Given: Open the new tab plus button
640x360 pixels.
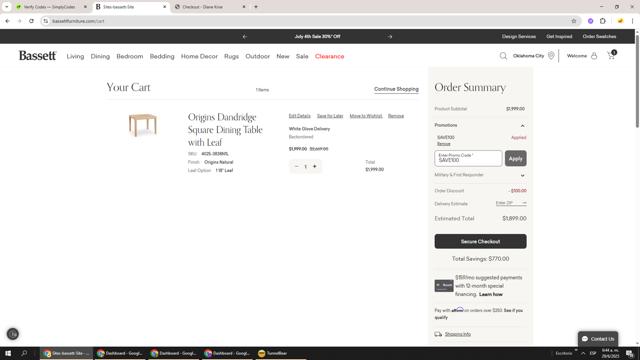Looking at the screenshot, I should 256,7.
